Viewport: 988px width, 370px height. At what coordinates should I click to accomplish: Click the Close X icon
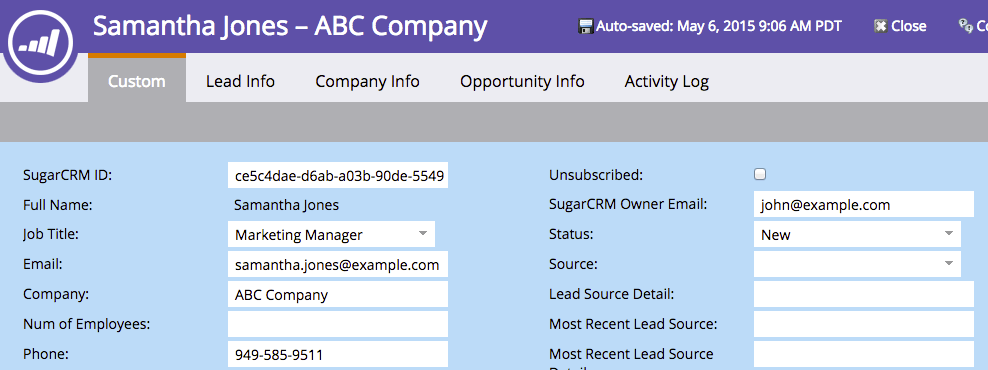[880, 26]
